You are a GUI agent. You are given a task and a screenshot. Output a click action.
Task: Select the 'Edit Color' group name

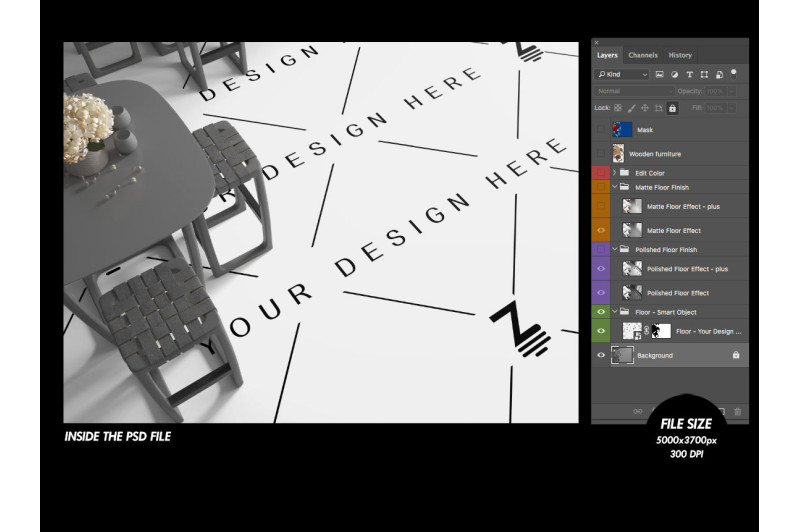pos(649,173)
